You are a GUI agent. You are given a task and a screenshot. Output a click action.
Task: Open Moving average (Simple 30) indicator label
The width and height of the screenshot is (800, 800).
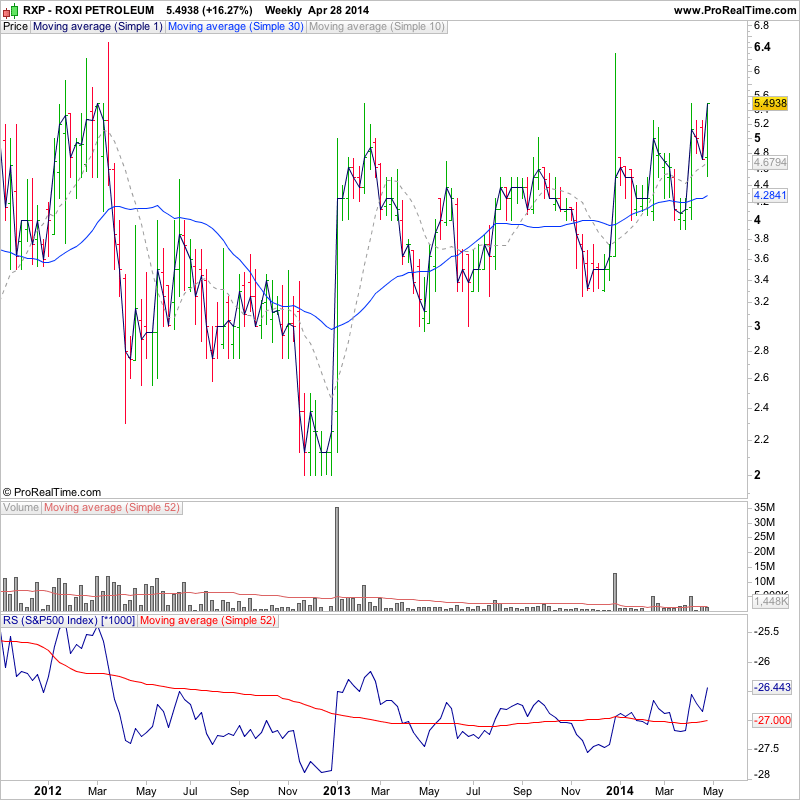tap(236, 27)
